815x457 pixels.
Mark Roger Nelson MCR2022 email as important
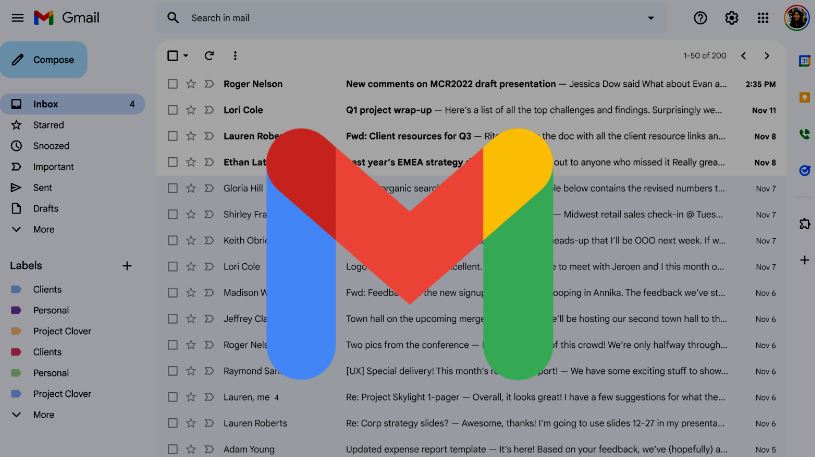[x=209, y=84]
